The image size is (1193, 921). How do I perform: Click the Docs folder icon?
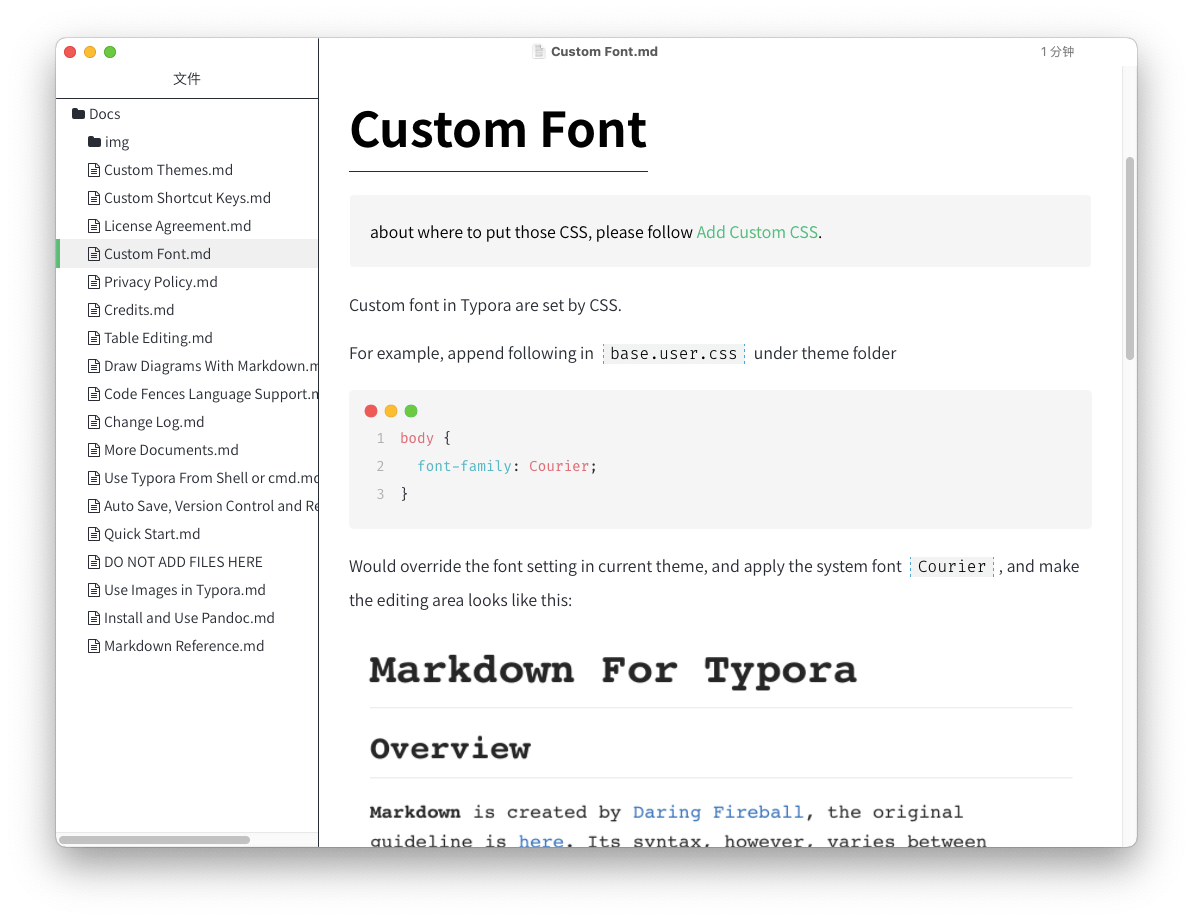(x=78, y=114)
